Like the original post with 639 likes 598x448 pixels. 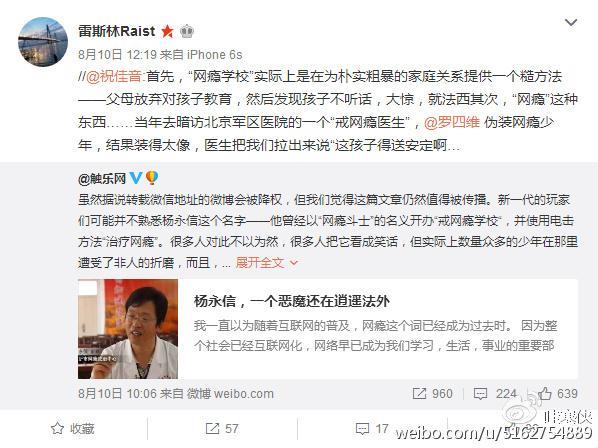pos(558,393)
